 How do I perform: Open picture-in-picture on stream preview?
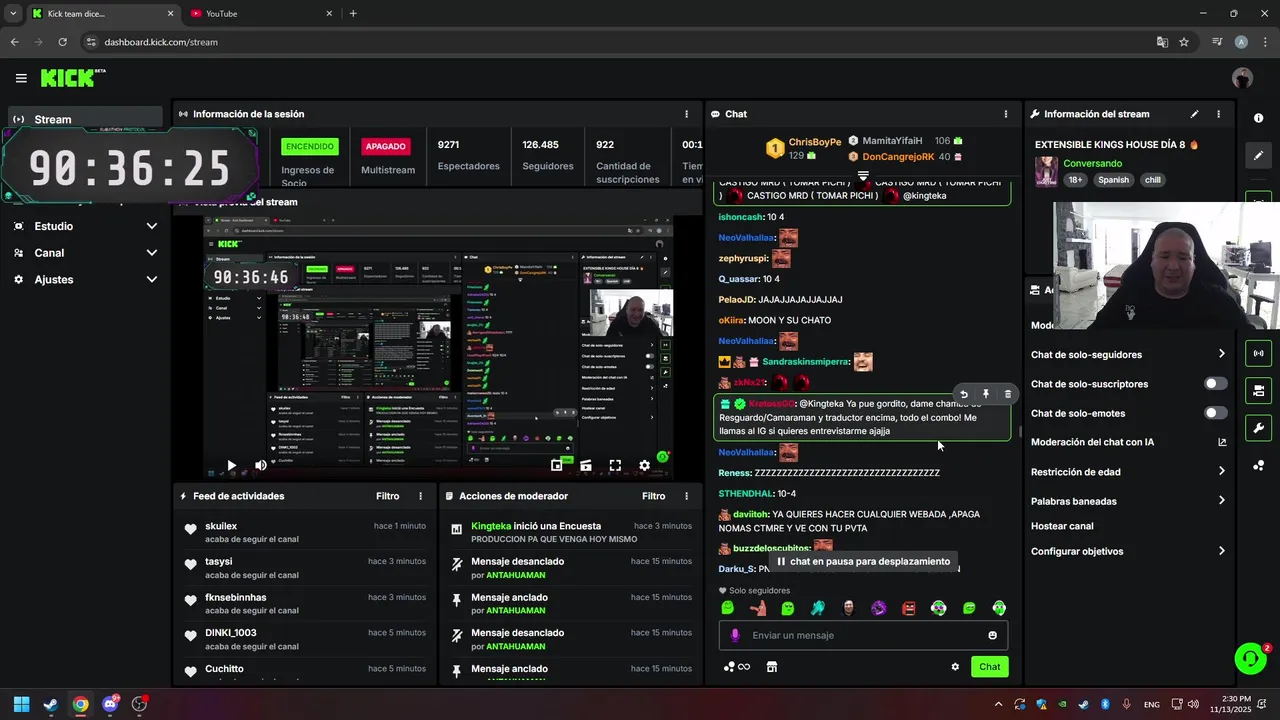557,465
